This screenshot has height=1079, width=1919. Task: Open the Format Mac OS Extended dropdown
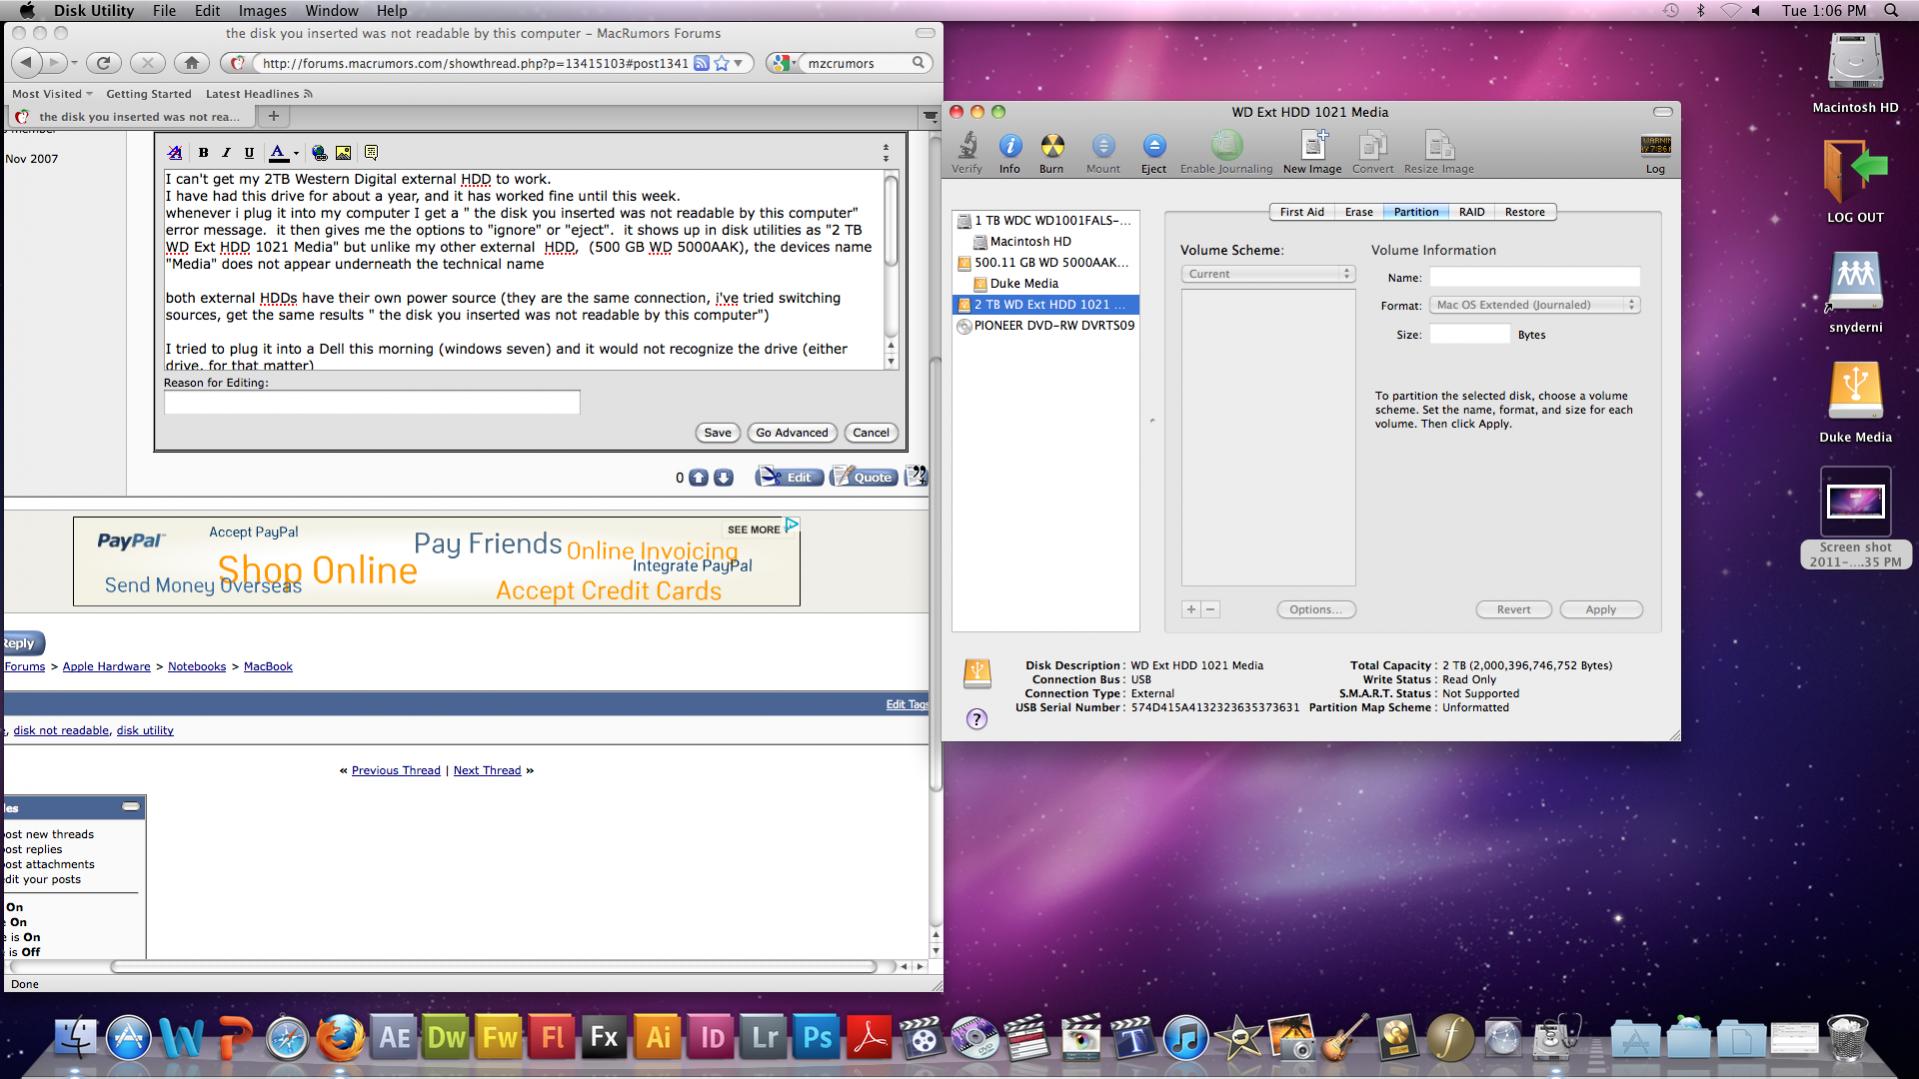(1534, 305)
